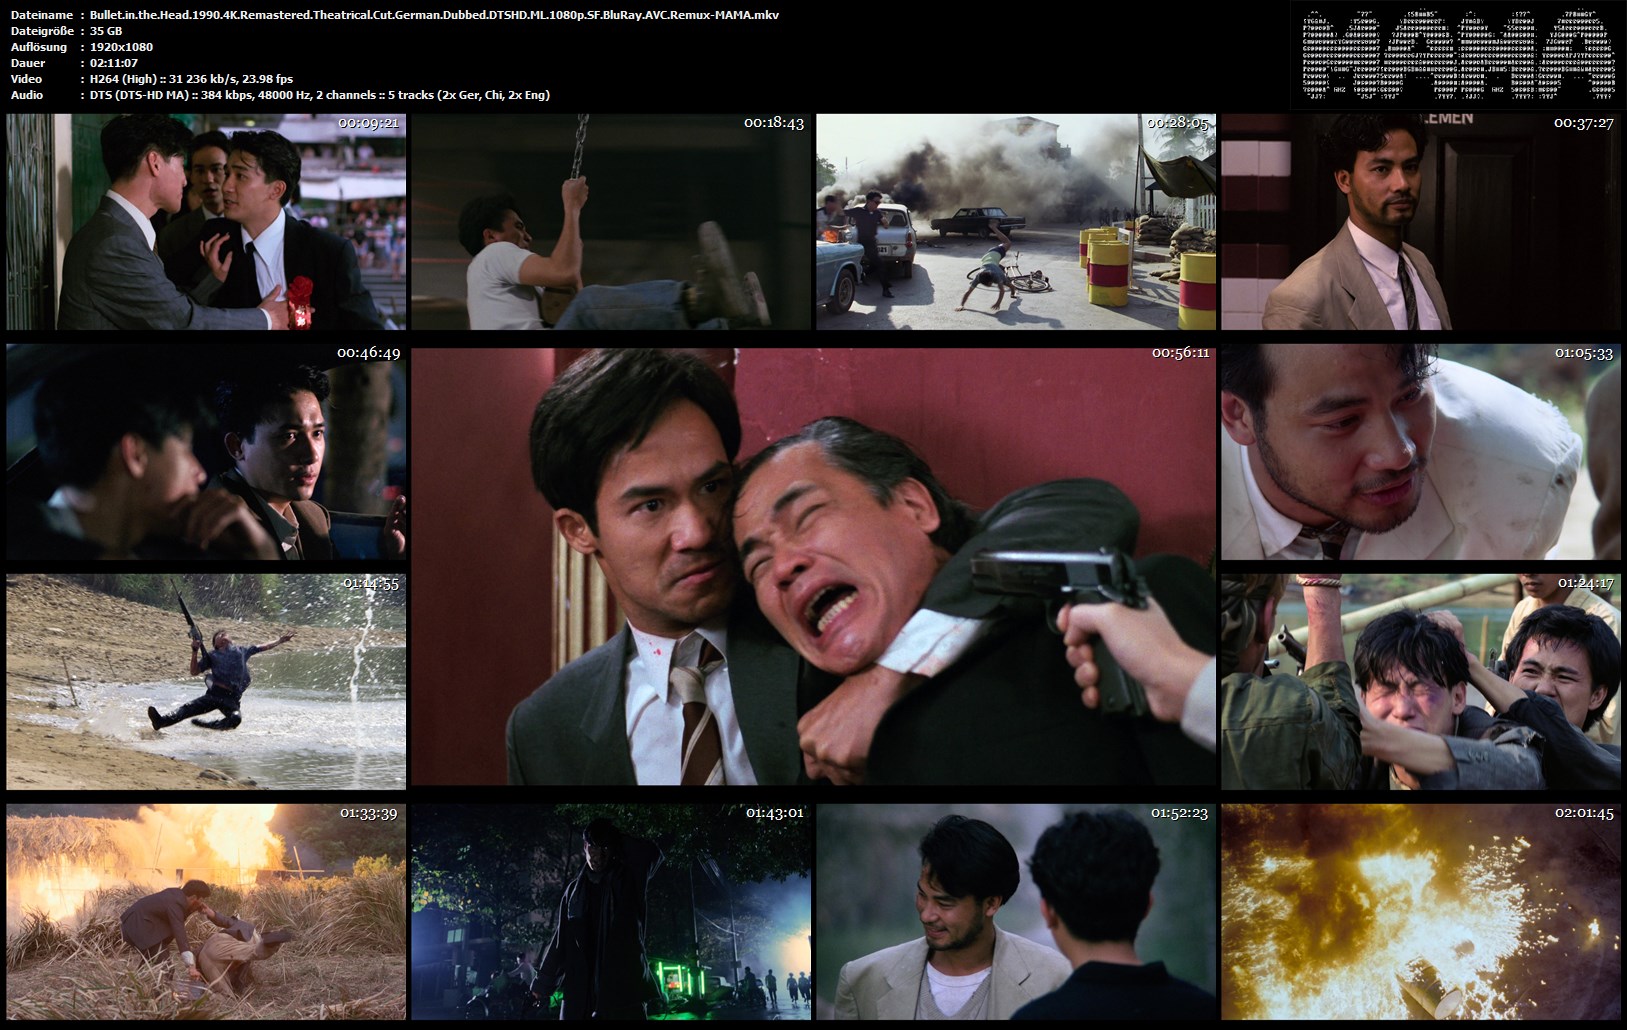Open the thumbnail stamped 00:09:21
The image size is (1627, 1030).
(206, 222)
